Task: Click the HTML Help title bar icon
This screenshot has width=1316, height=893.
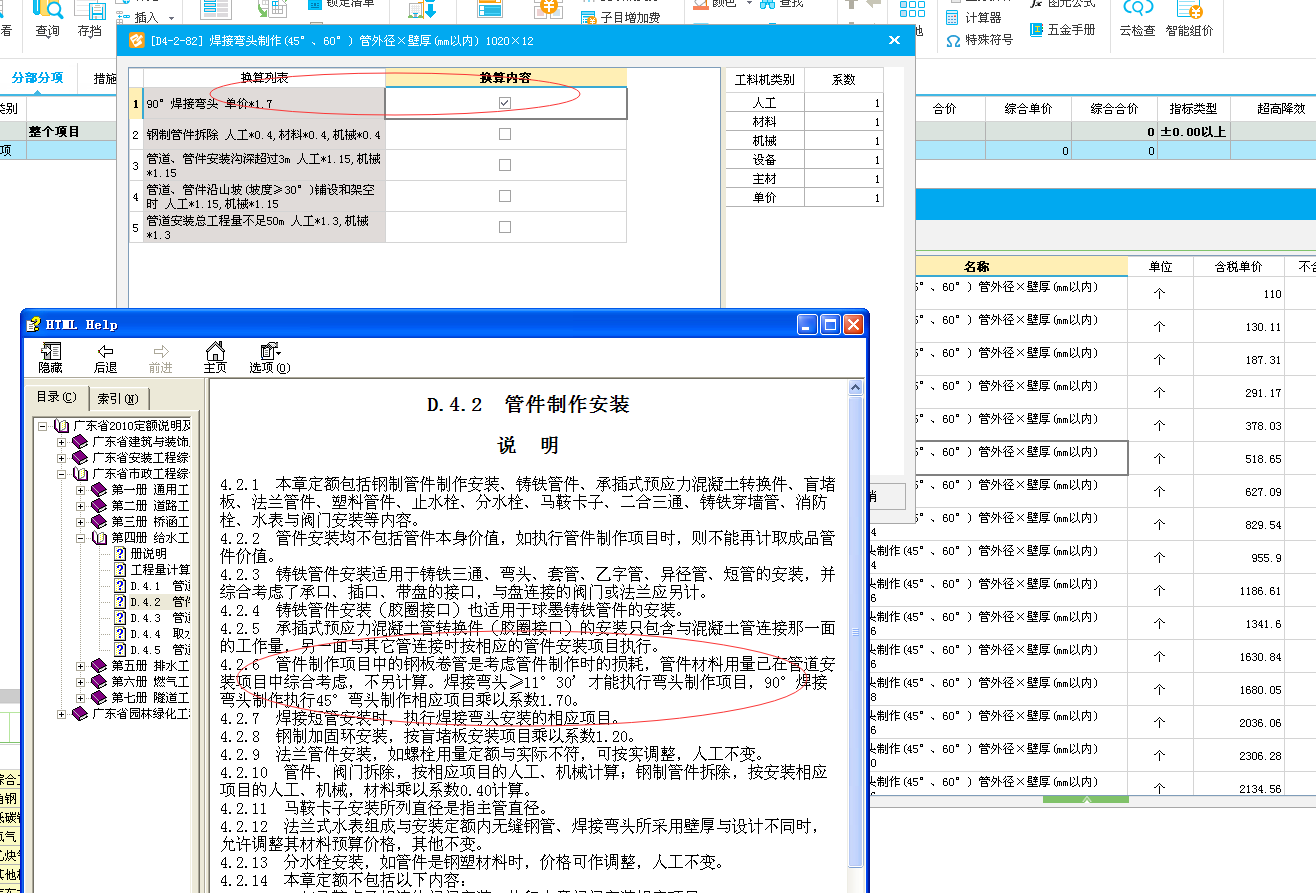Action: [x=33, y=324]
